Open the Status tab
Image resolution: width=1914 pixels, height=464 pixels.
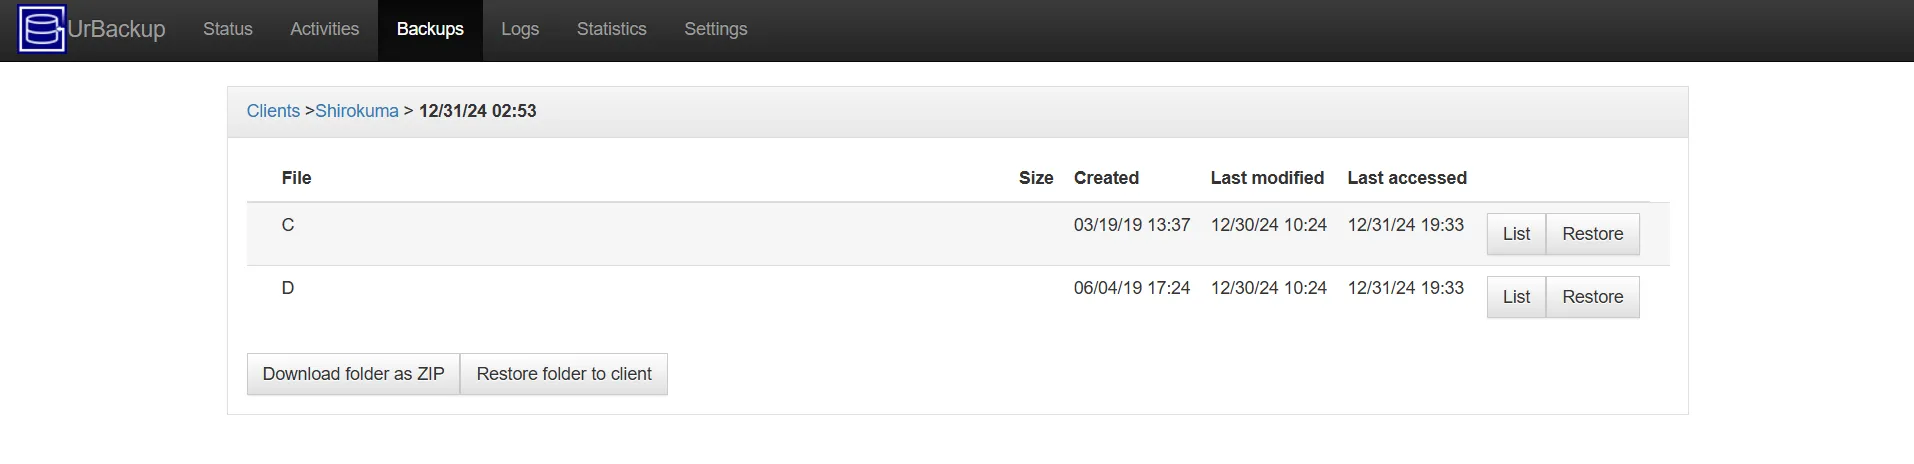coord(228,29)
